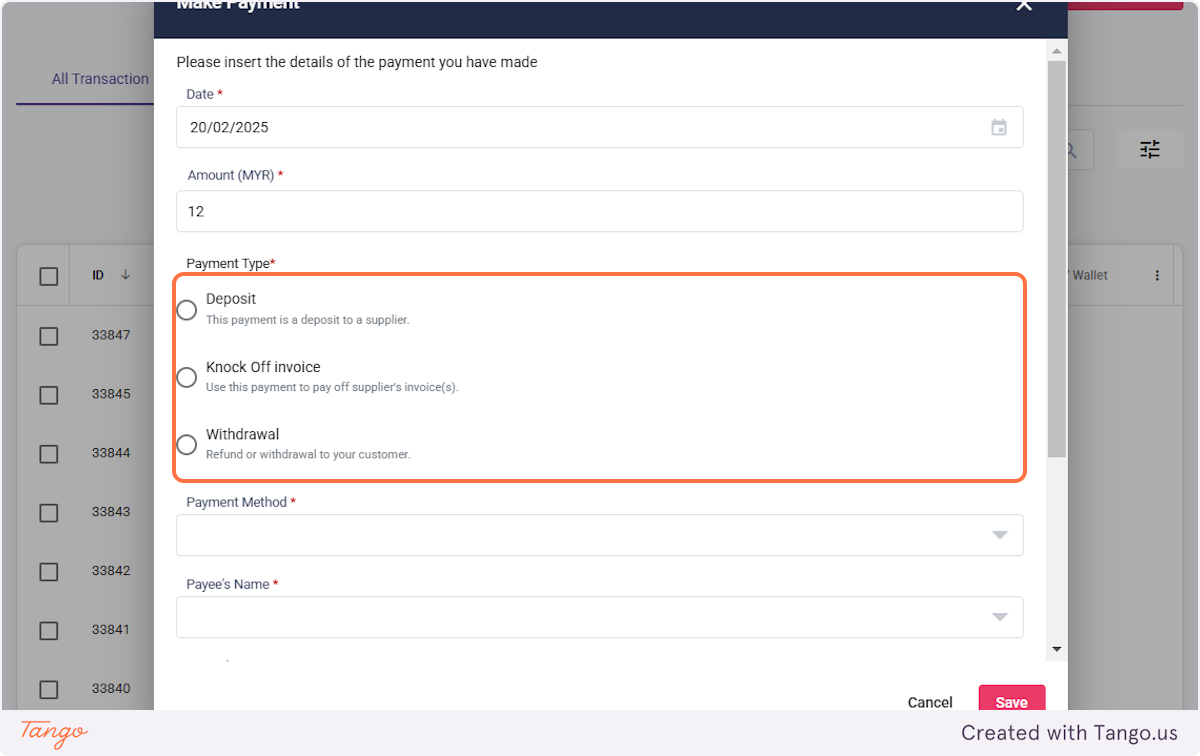
Task: Select the Deposit payment type
Action: click(187, 310)
